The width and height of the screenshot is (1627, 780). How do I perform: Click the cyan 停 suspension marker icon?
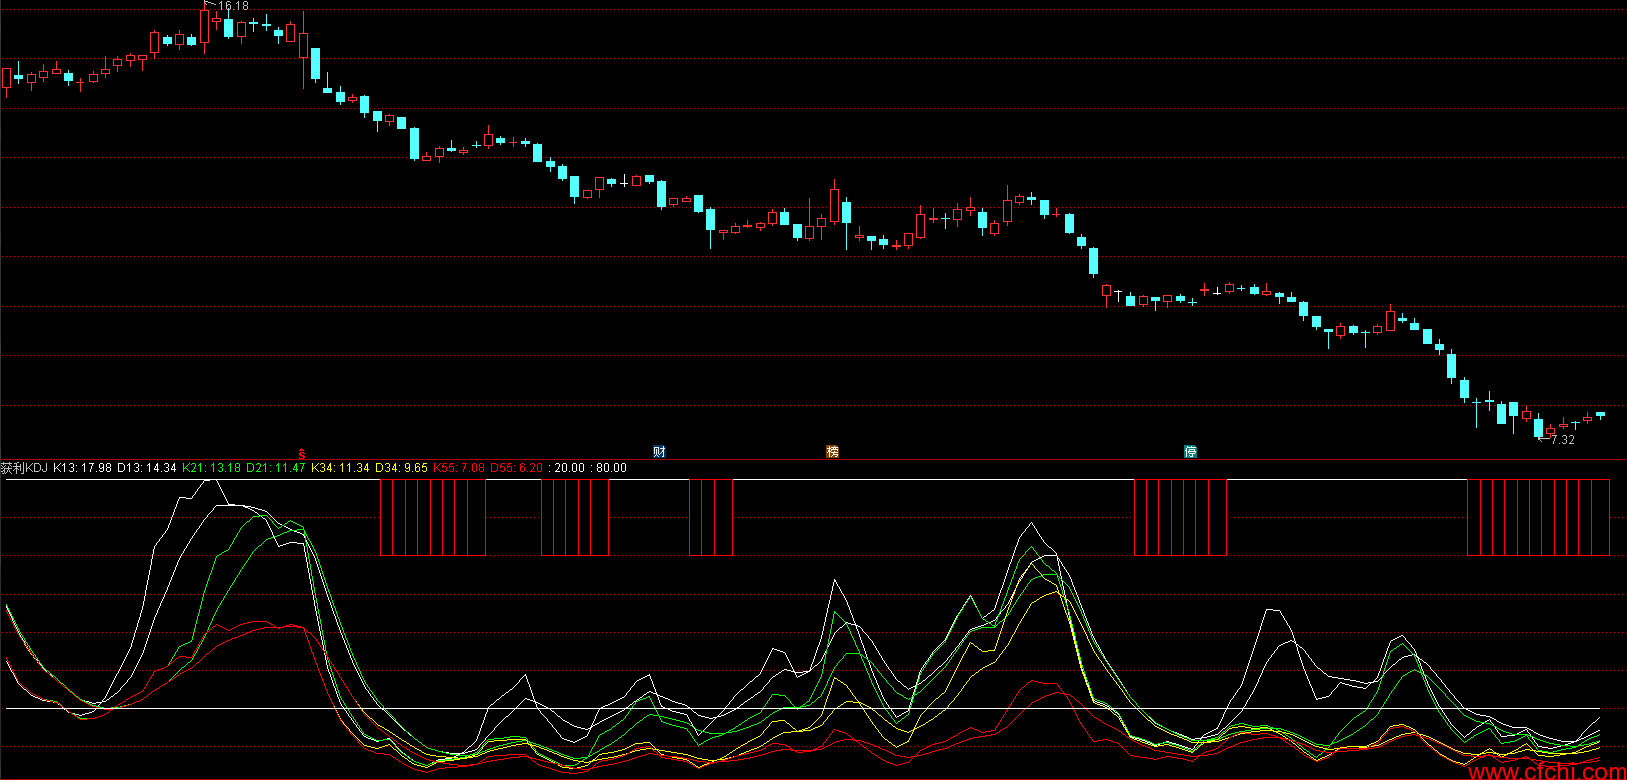click(x=1190, y=452)
